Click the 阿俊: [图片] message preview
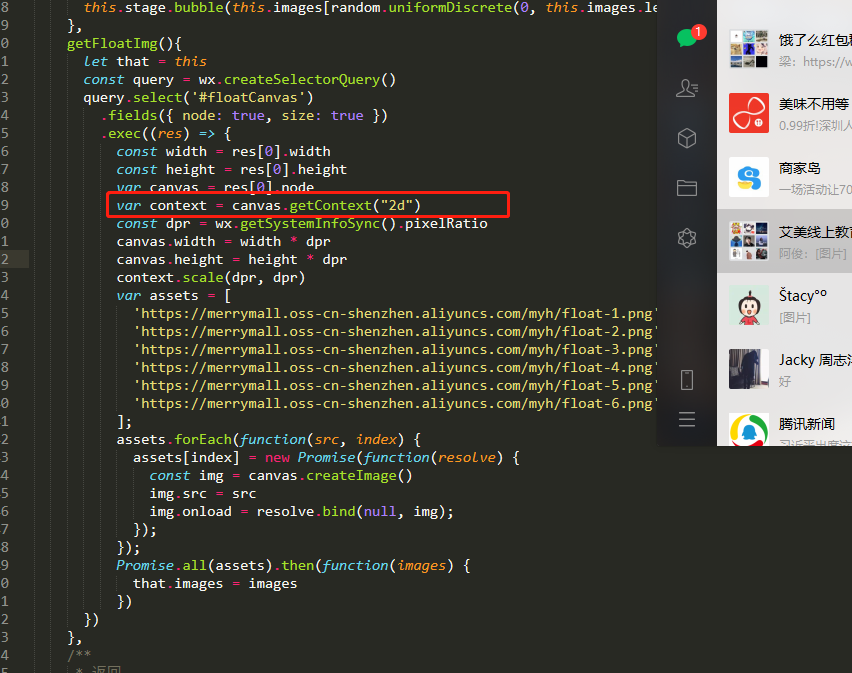This screenshot has height=673, width=852. click(x=813, y=254)
